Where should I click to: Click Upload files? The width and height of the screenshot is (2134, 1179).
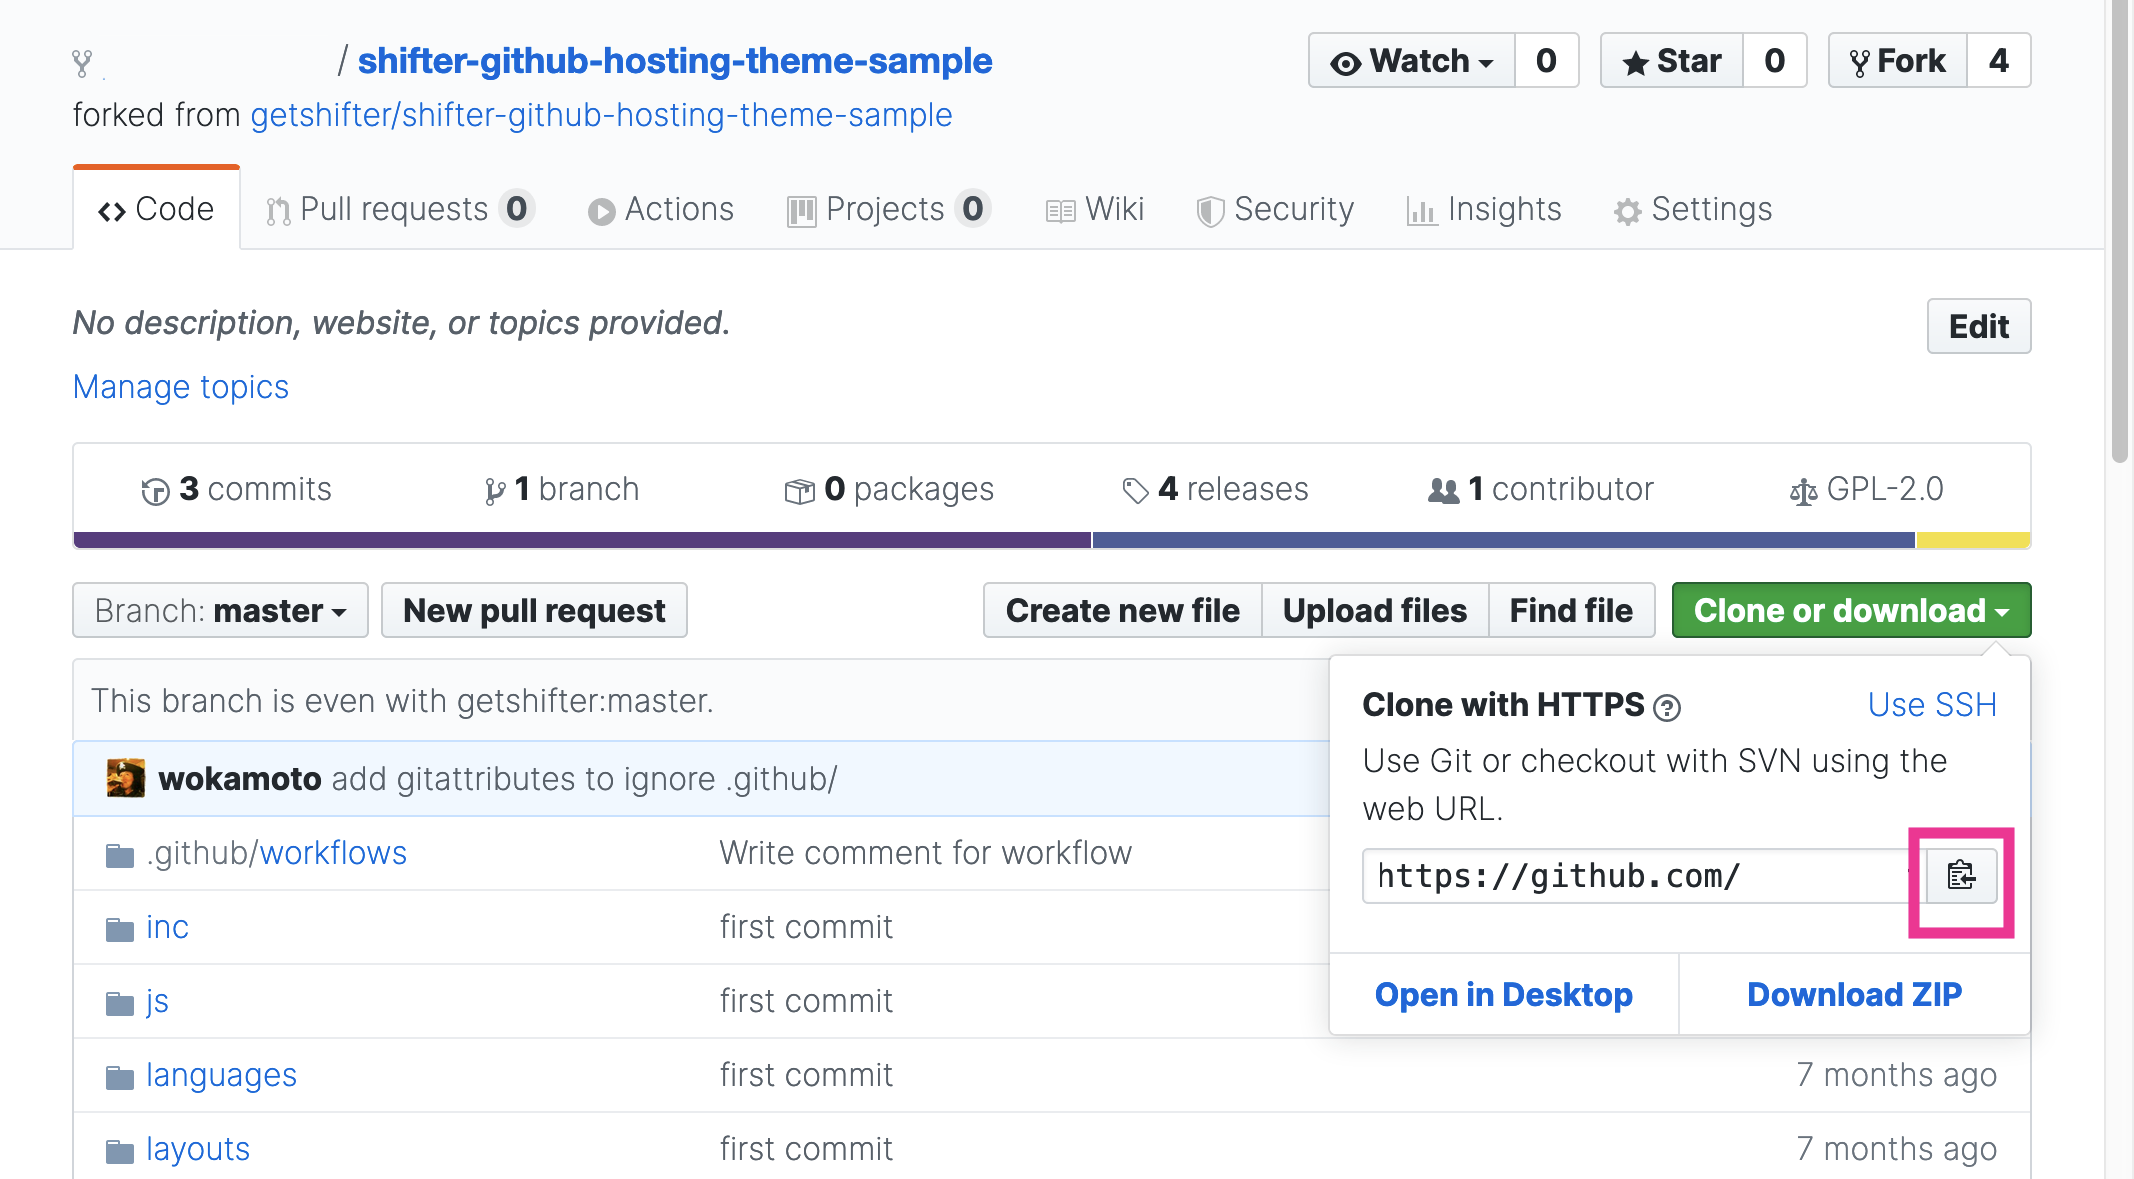(1375, 610)
